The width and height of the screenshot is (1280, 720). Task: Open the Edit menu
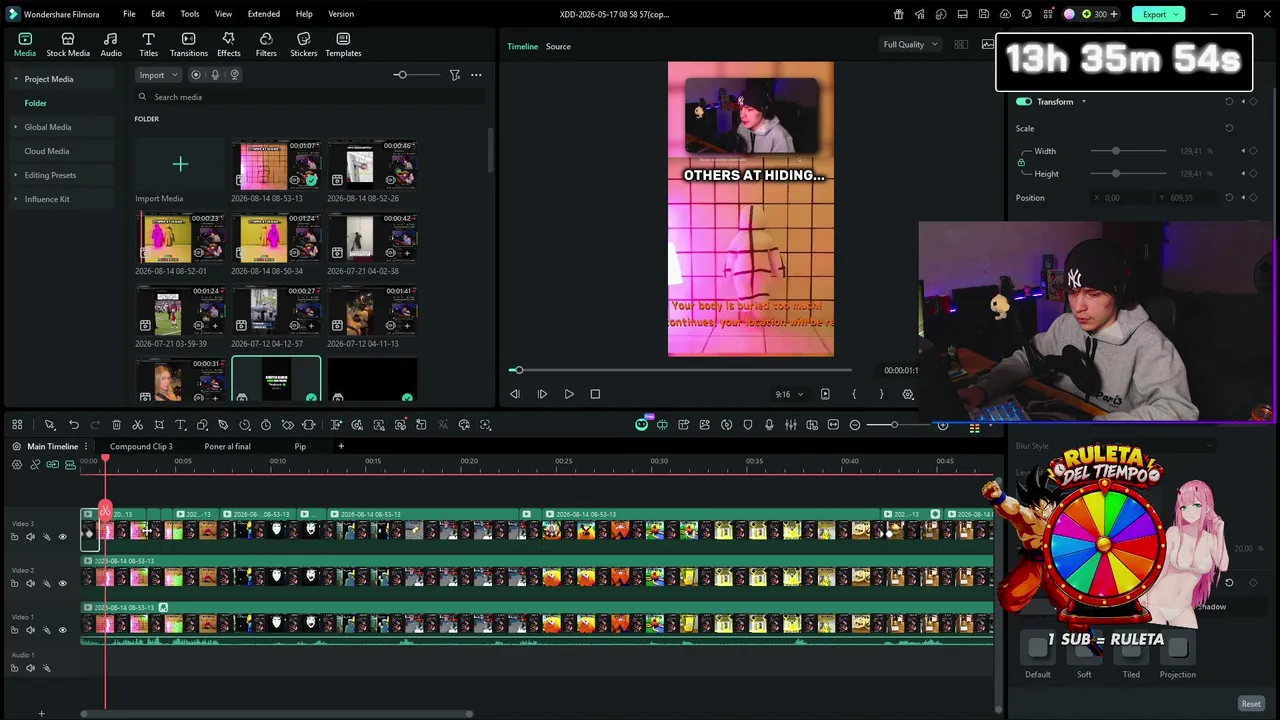click(x=158, y=14)
